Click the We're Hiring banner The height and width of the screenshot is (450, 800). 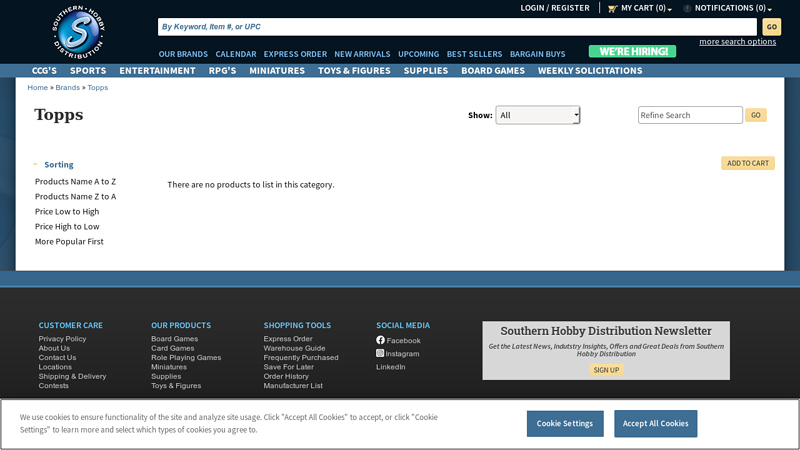632,51
